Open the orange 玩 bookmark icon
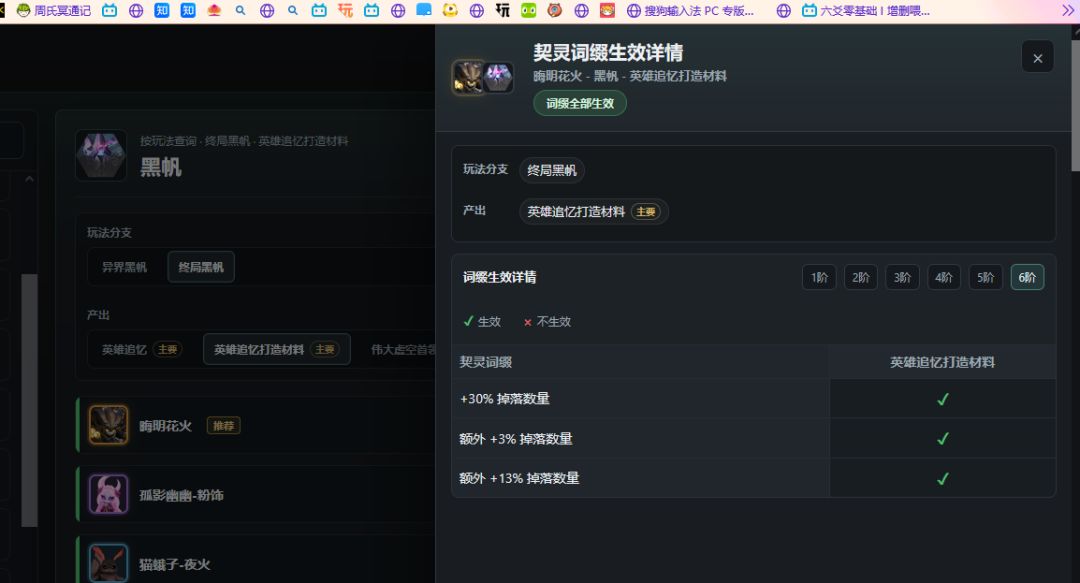This screenshot has height=583, width=1080. [x=345, y=10]
